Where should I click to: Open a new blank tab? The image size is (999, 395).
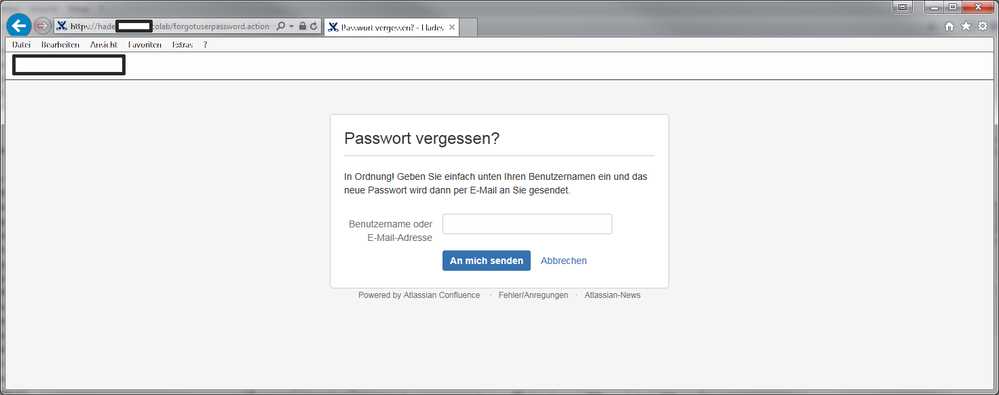pyautogui.click(x=468, y=27)
